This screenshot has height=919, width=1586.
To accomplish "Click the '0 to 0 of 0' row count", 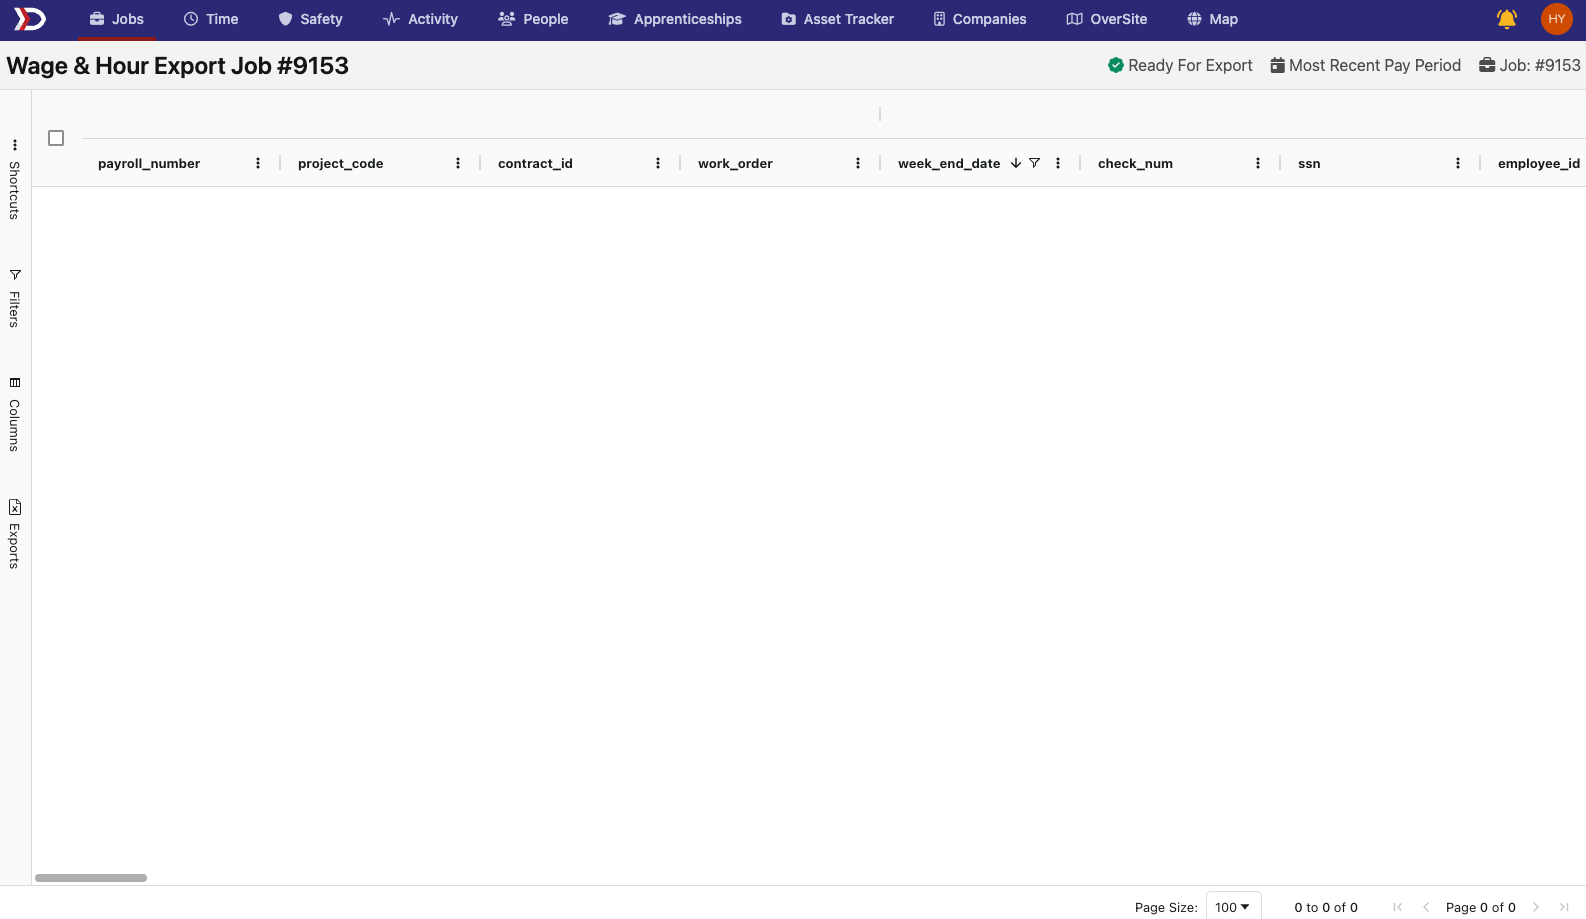I will tap(1326, 907).
